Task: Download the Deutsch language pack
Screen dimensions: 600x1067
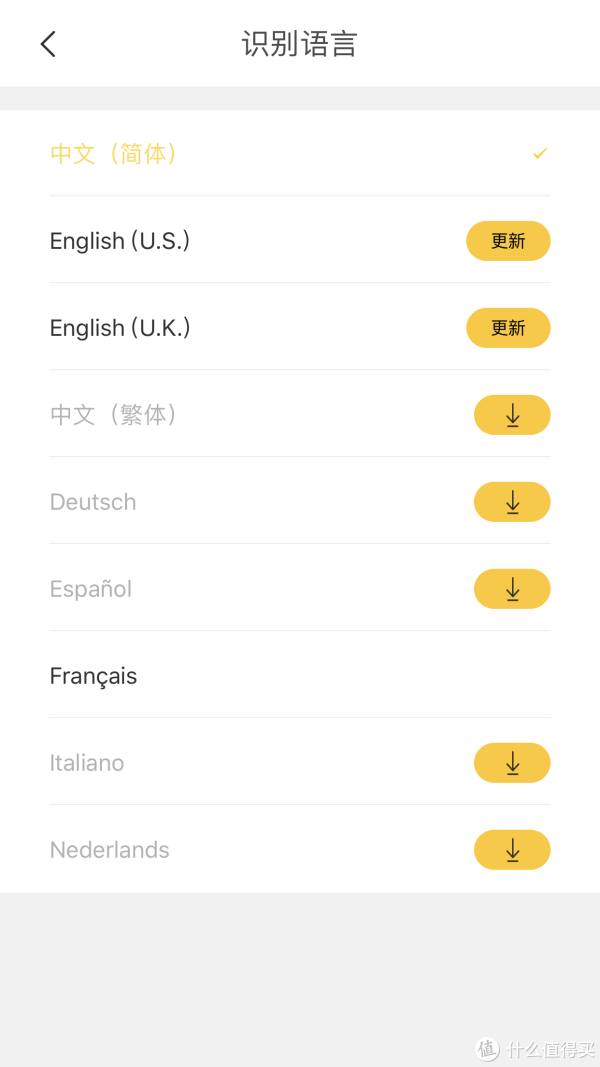Action: pyautogui.click(x=512, y=502)
